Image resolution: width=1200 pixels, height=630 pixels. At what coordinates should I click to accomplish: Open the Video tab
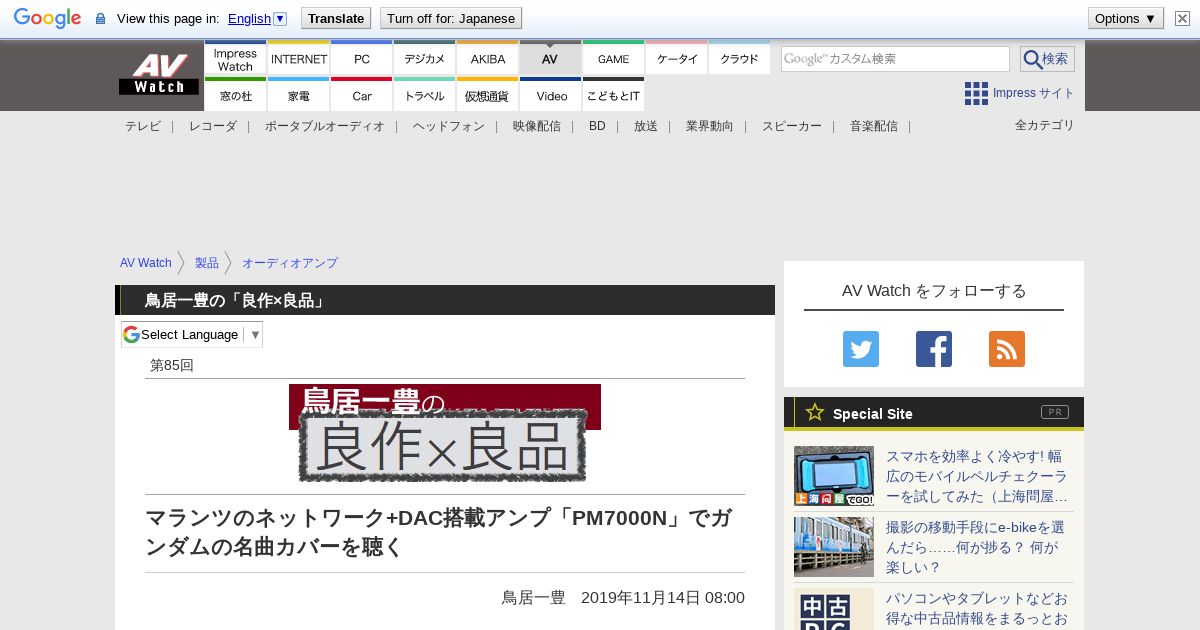click(551, 95)
